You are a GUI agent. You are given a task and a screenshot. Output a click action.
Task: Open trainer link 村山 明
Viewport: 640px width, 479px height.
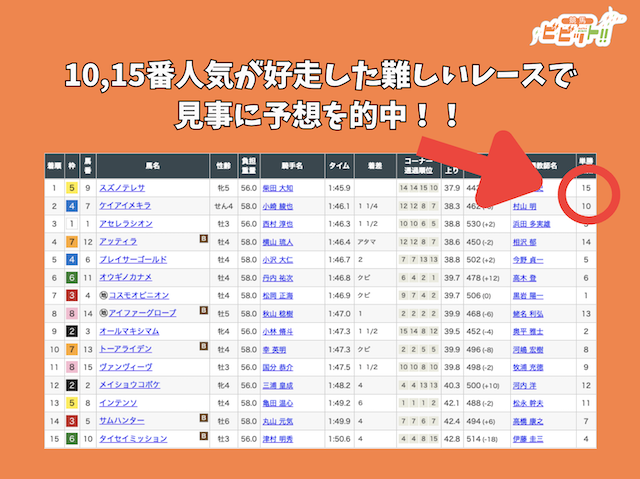[524, 206]
